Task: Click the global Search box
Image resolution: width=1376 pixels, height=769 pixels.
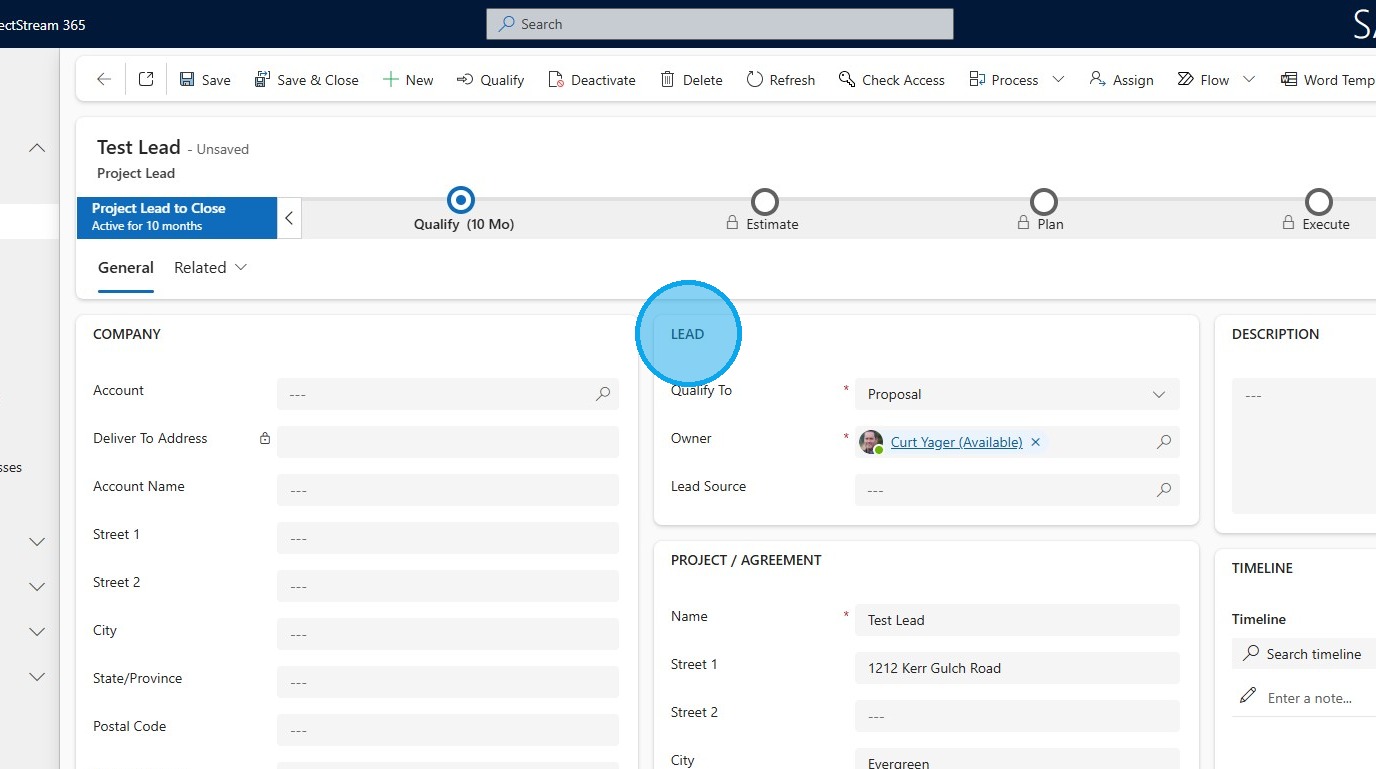Action: (720, 24)
